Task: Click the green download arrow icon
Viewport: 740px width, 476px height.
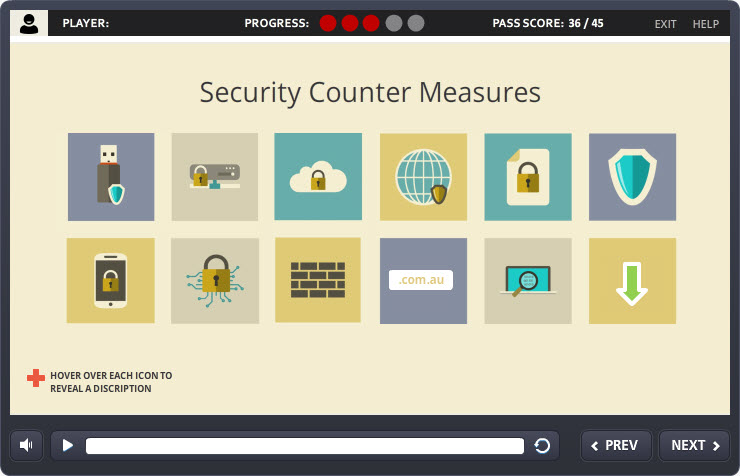Action: 632,281
